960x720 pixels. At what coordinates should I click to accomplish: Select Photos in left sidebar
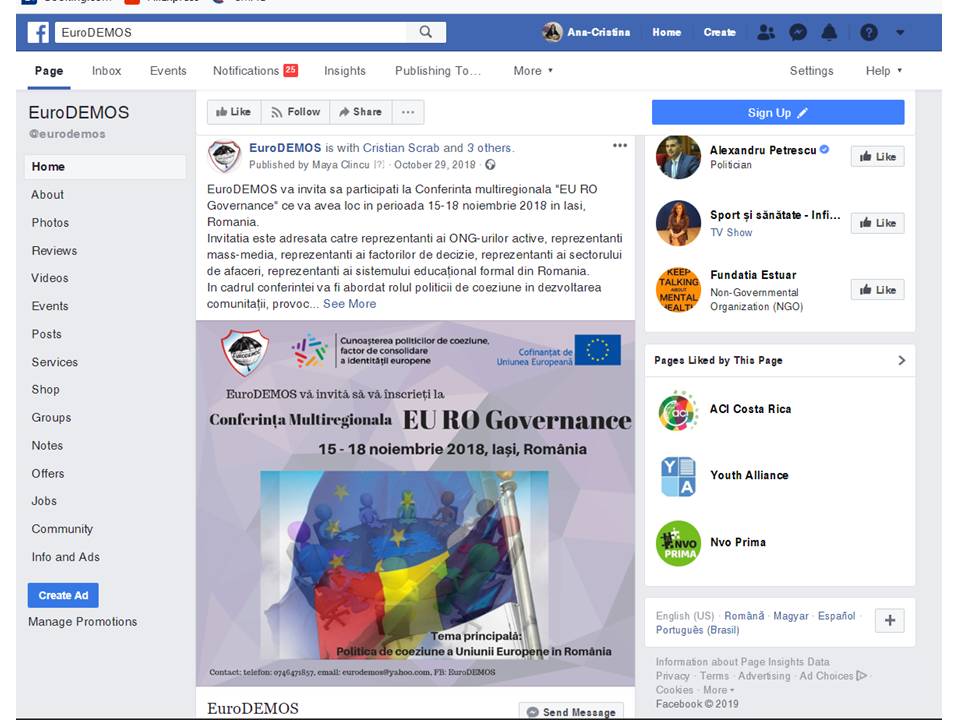[50, 223]
